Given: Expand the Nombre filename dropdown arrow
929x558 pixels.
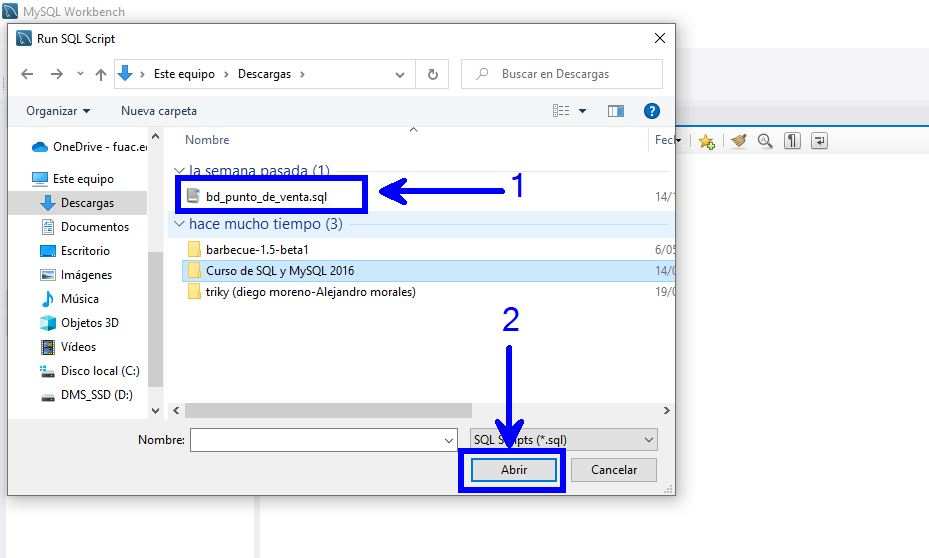Looking at the screenshot, I should 449,440.
